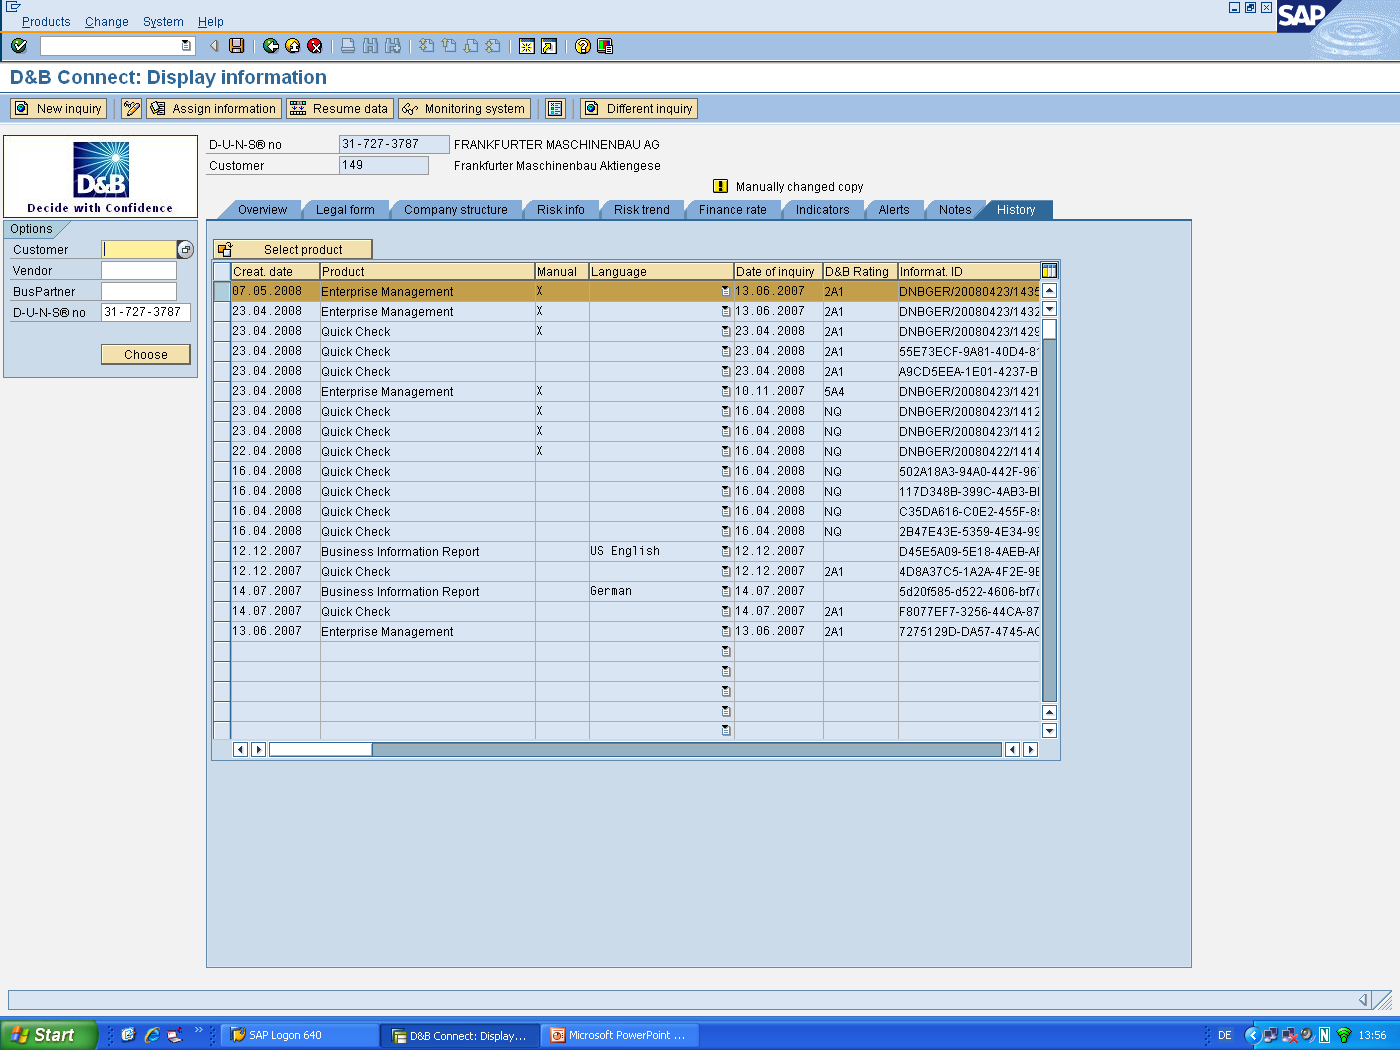This screenshot has width=1400, height=1050.
Task: Open language value help in German row
Action: tap(726, 591)
